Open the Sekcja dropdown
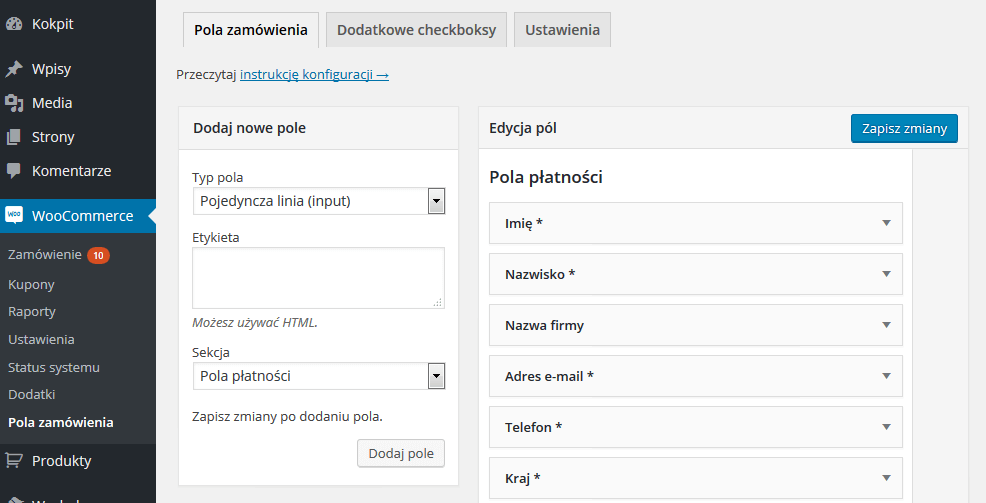The image size is (986, 503). pos(435,376)
